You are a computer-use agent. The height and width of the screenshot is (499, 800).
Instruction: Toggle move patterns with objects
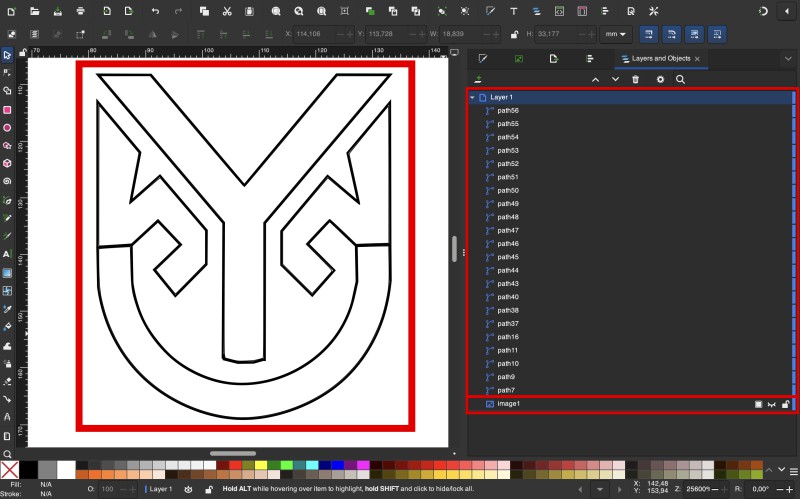717,34
